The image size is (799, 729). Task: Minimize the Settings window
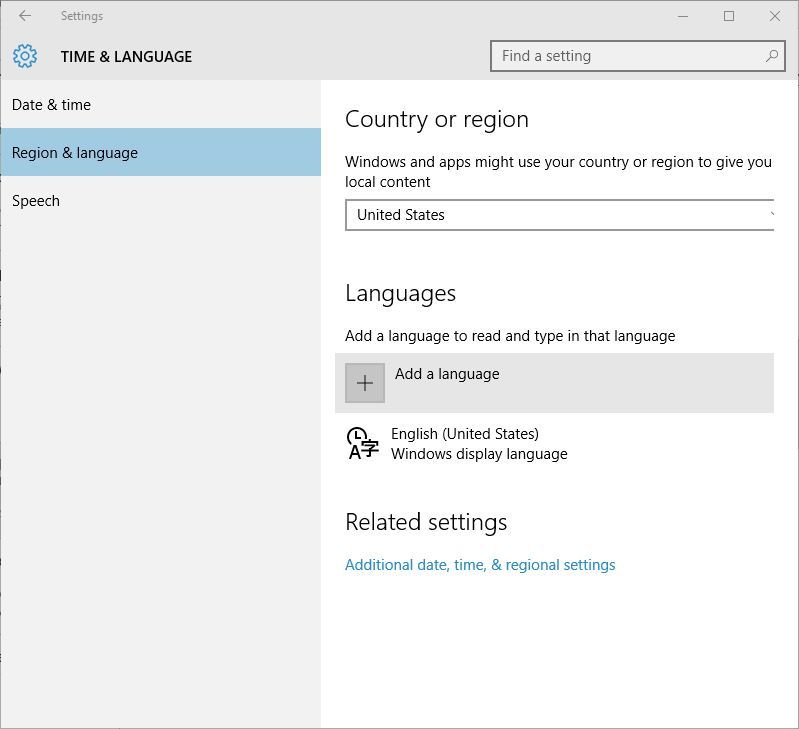point(683,16)
